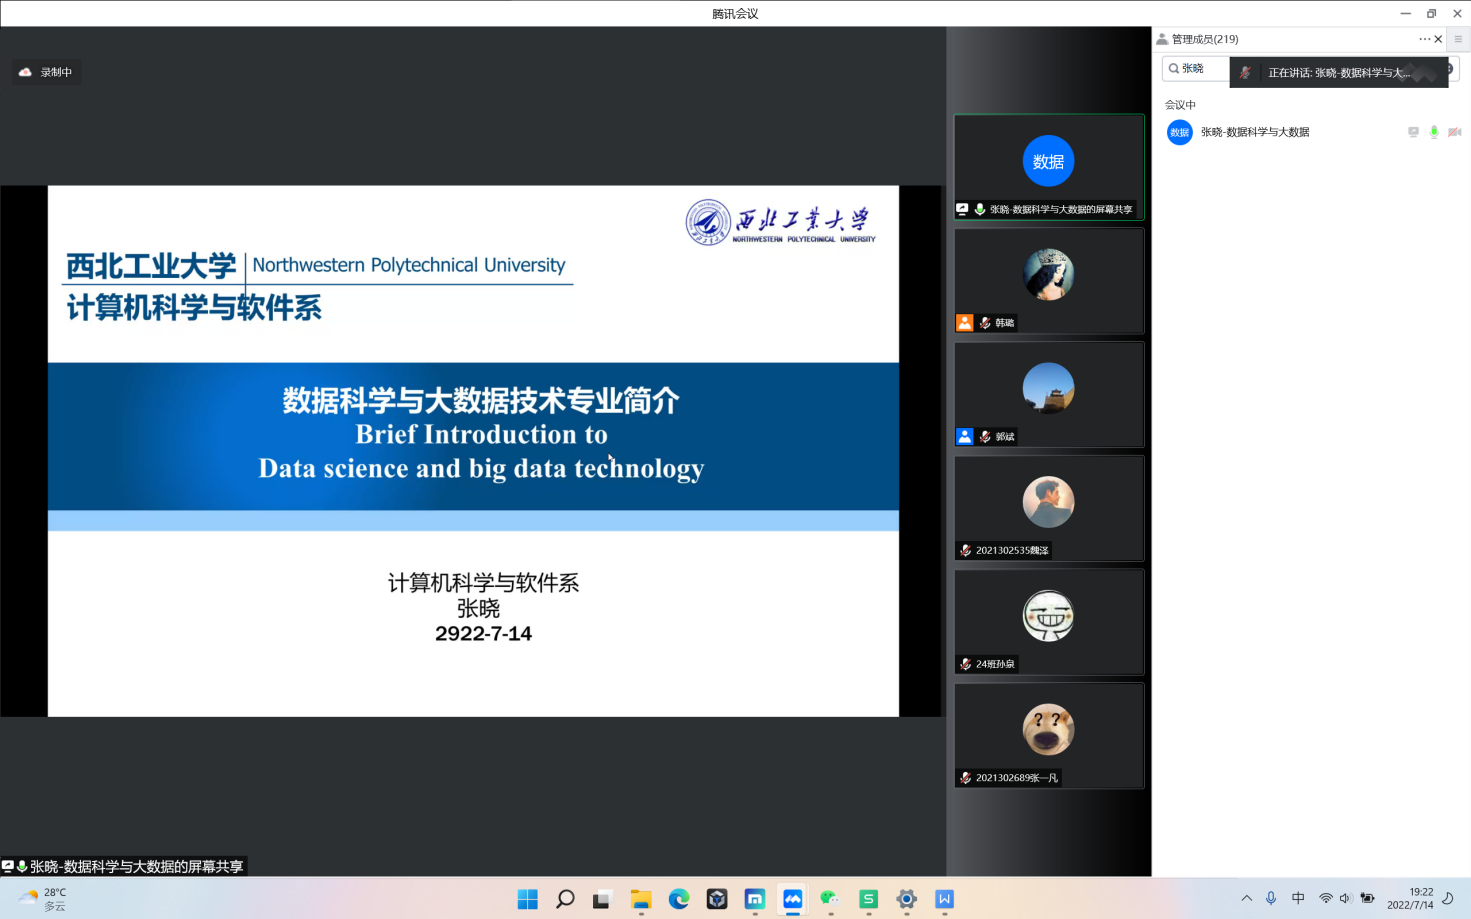Open the three-dots menu in the members panel

point(1423,39)
